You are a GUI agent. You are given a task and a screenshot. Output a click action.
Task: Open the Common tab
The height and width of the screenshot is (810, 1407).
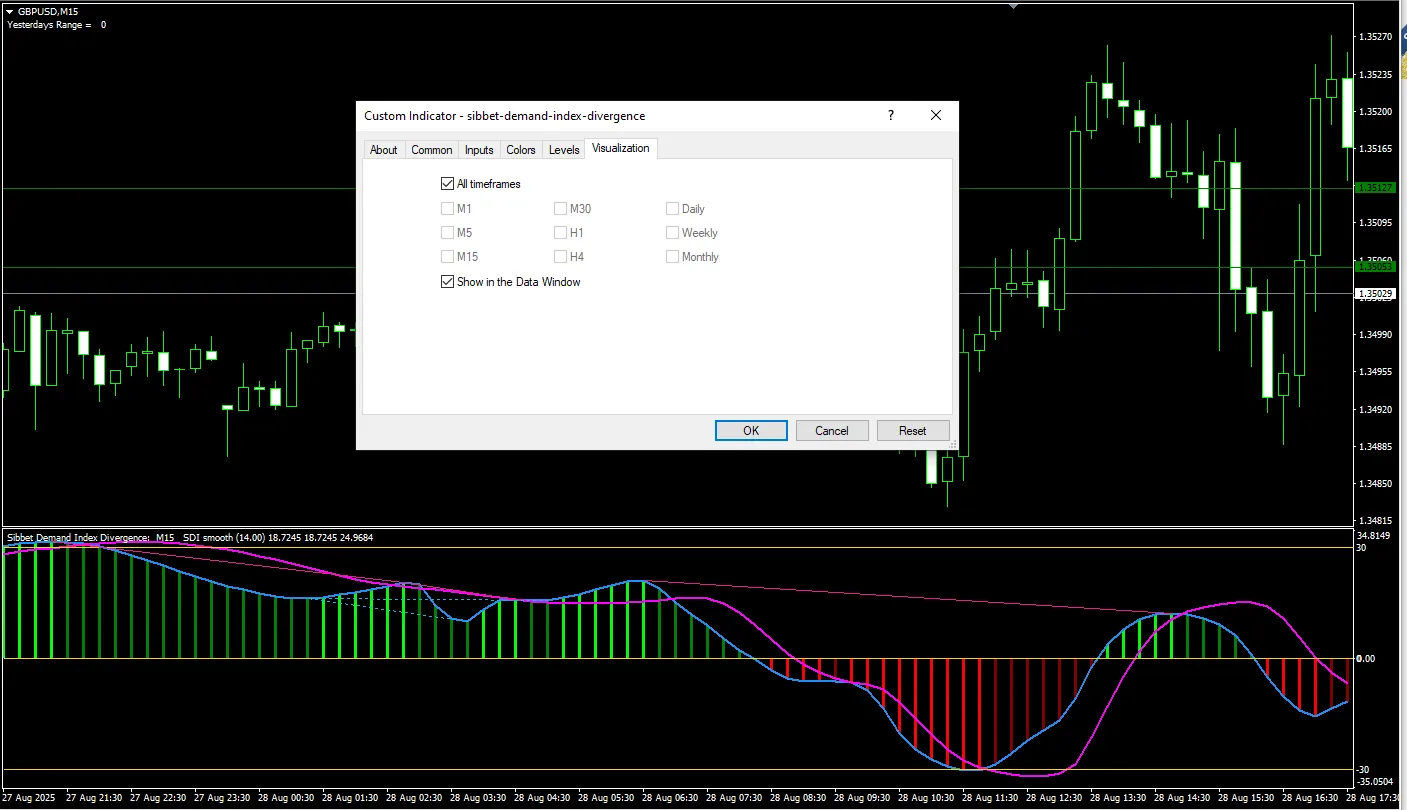[432, 150]
